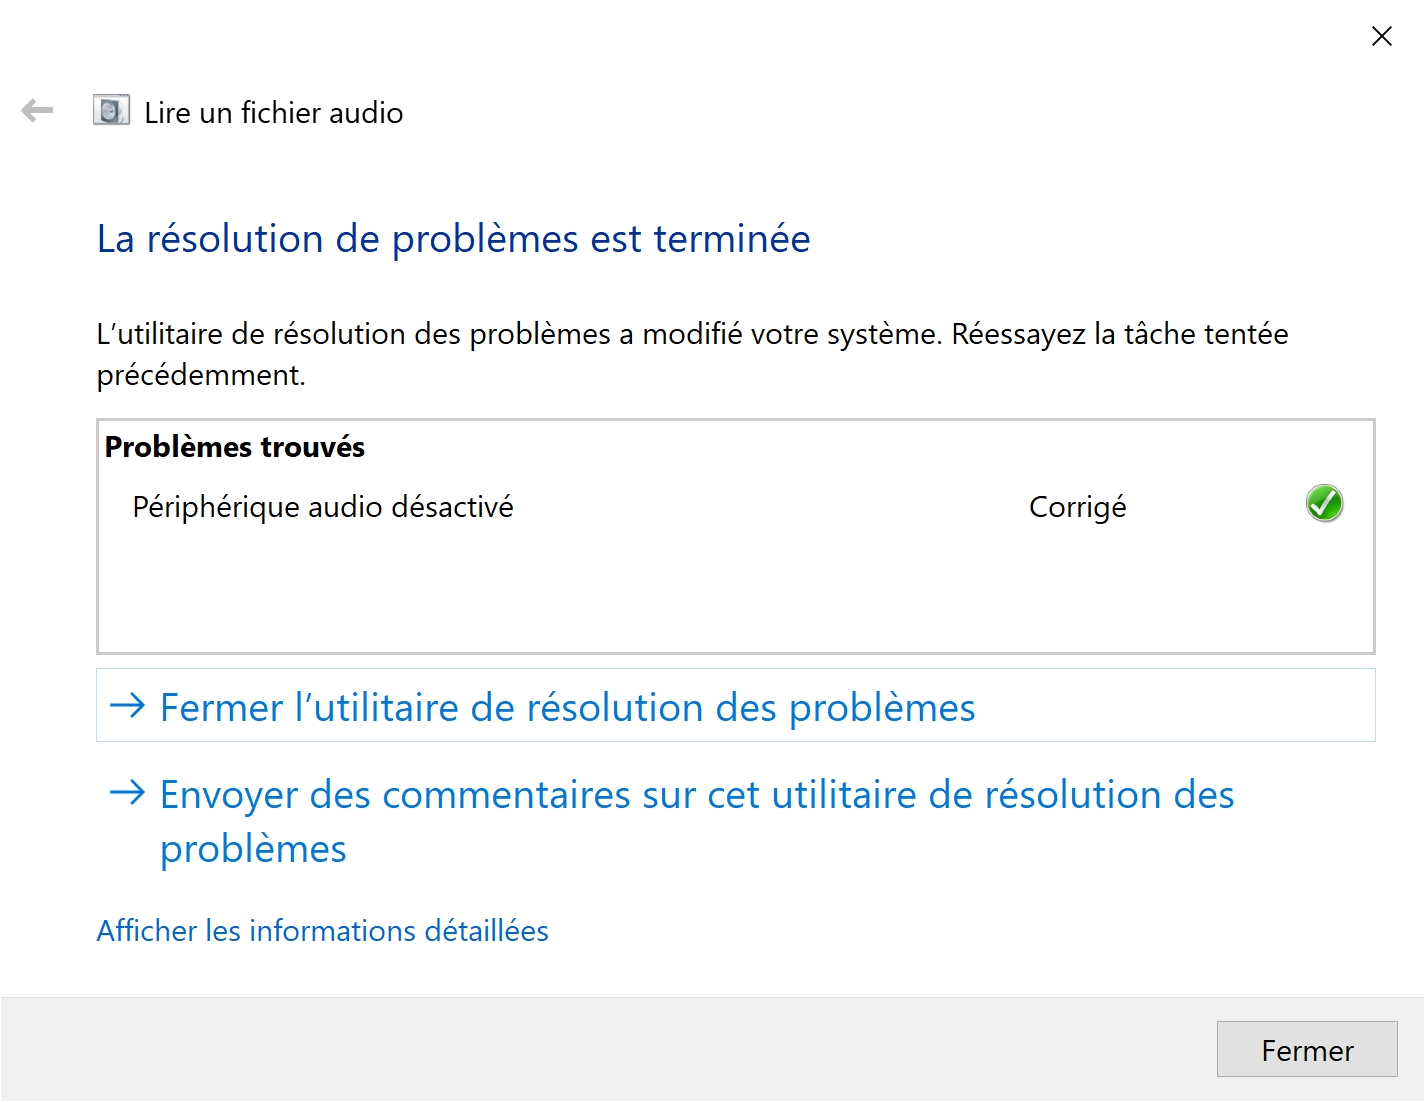This screenshot has width=1425, height=1102.
Task: Click the Lire un fichier audio title
Action: [x=274, y=113]
